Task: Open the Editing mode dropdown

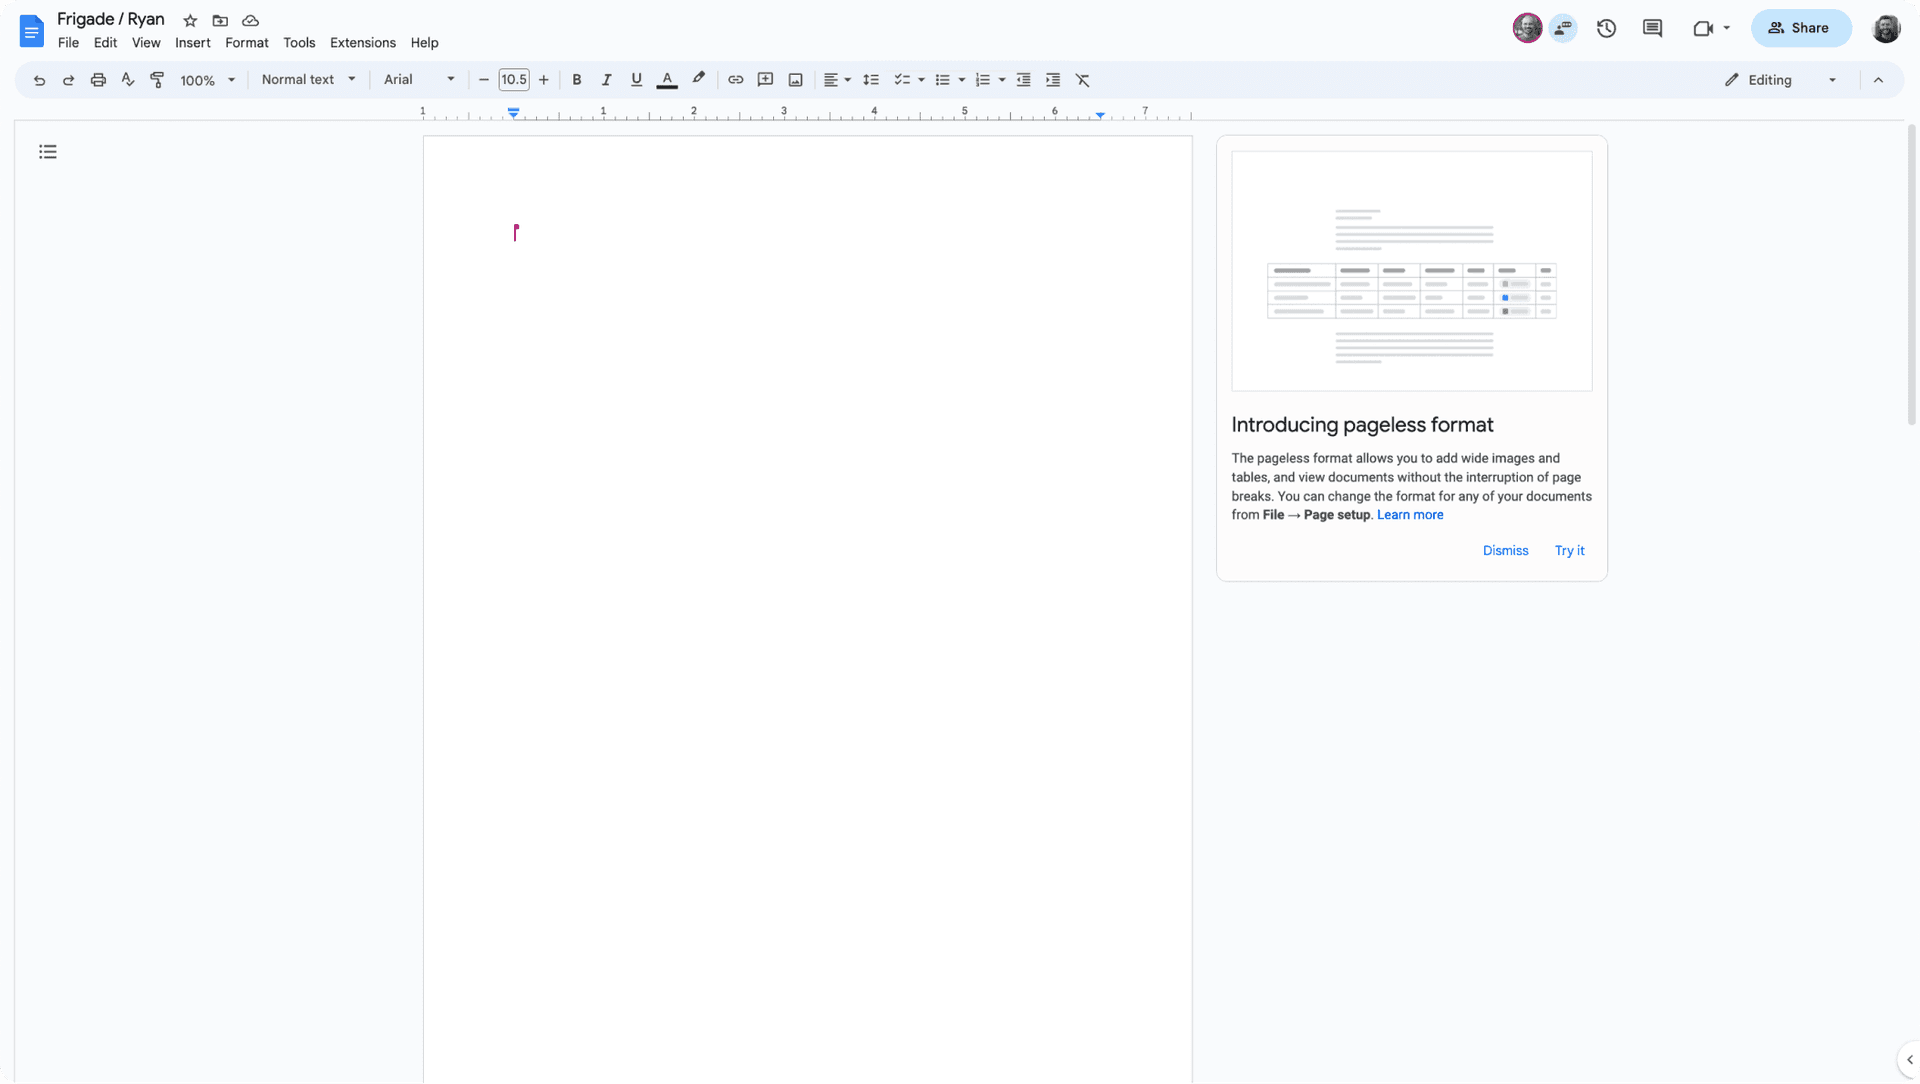Action: [1782, 80]
